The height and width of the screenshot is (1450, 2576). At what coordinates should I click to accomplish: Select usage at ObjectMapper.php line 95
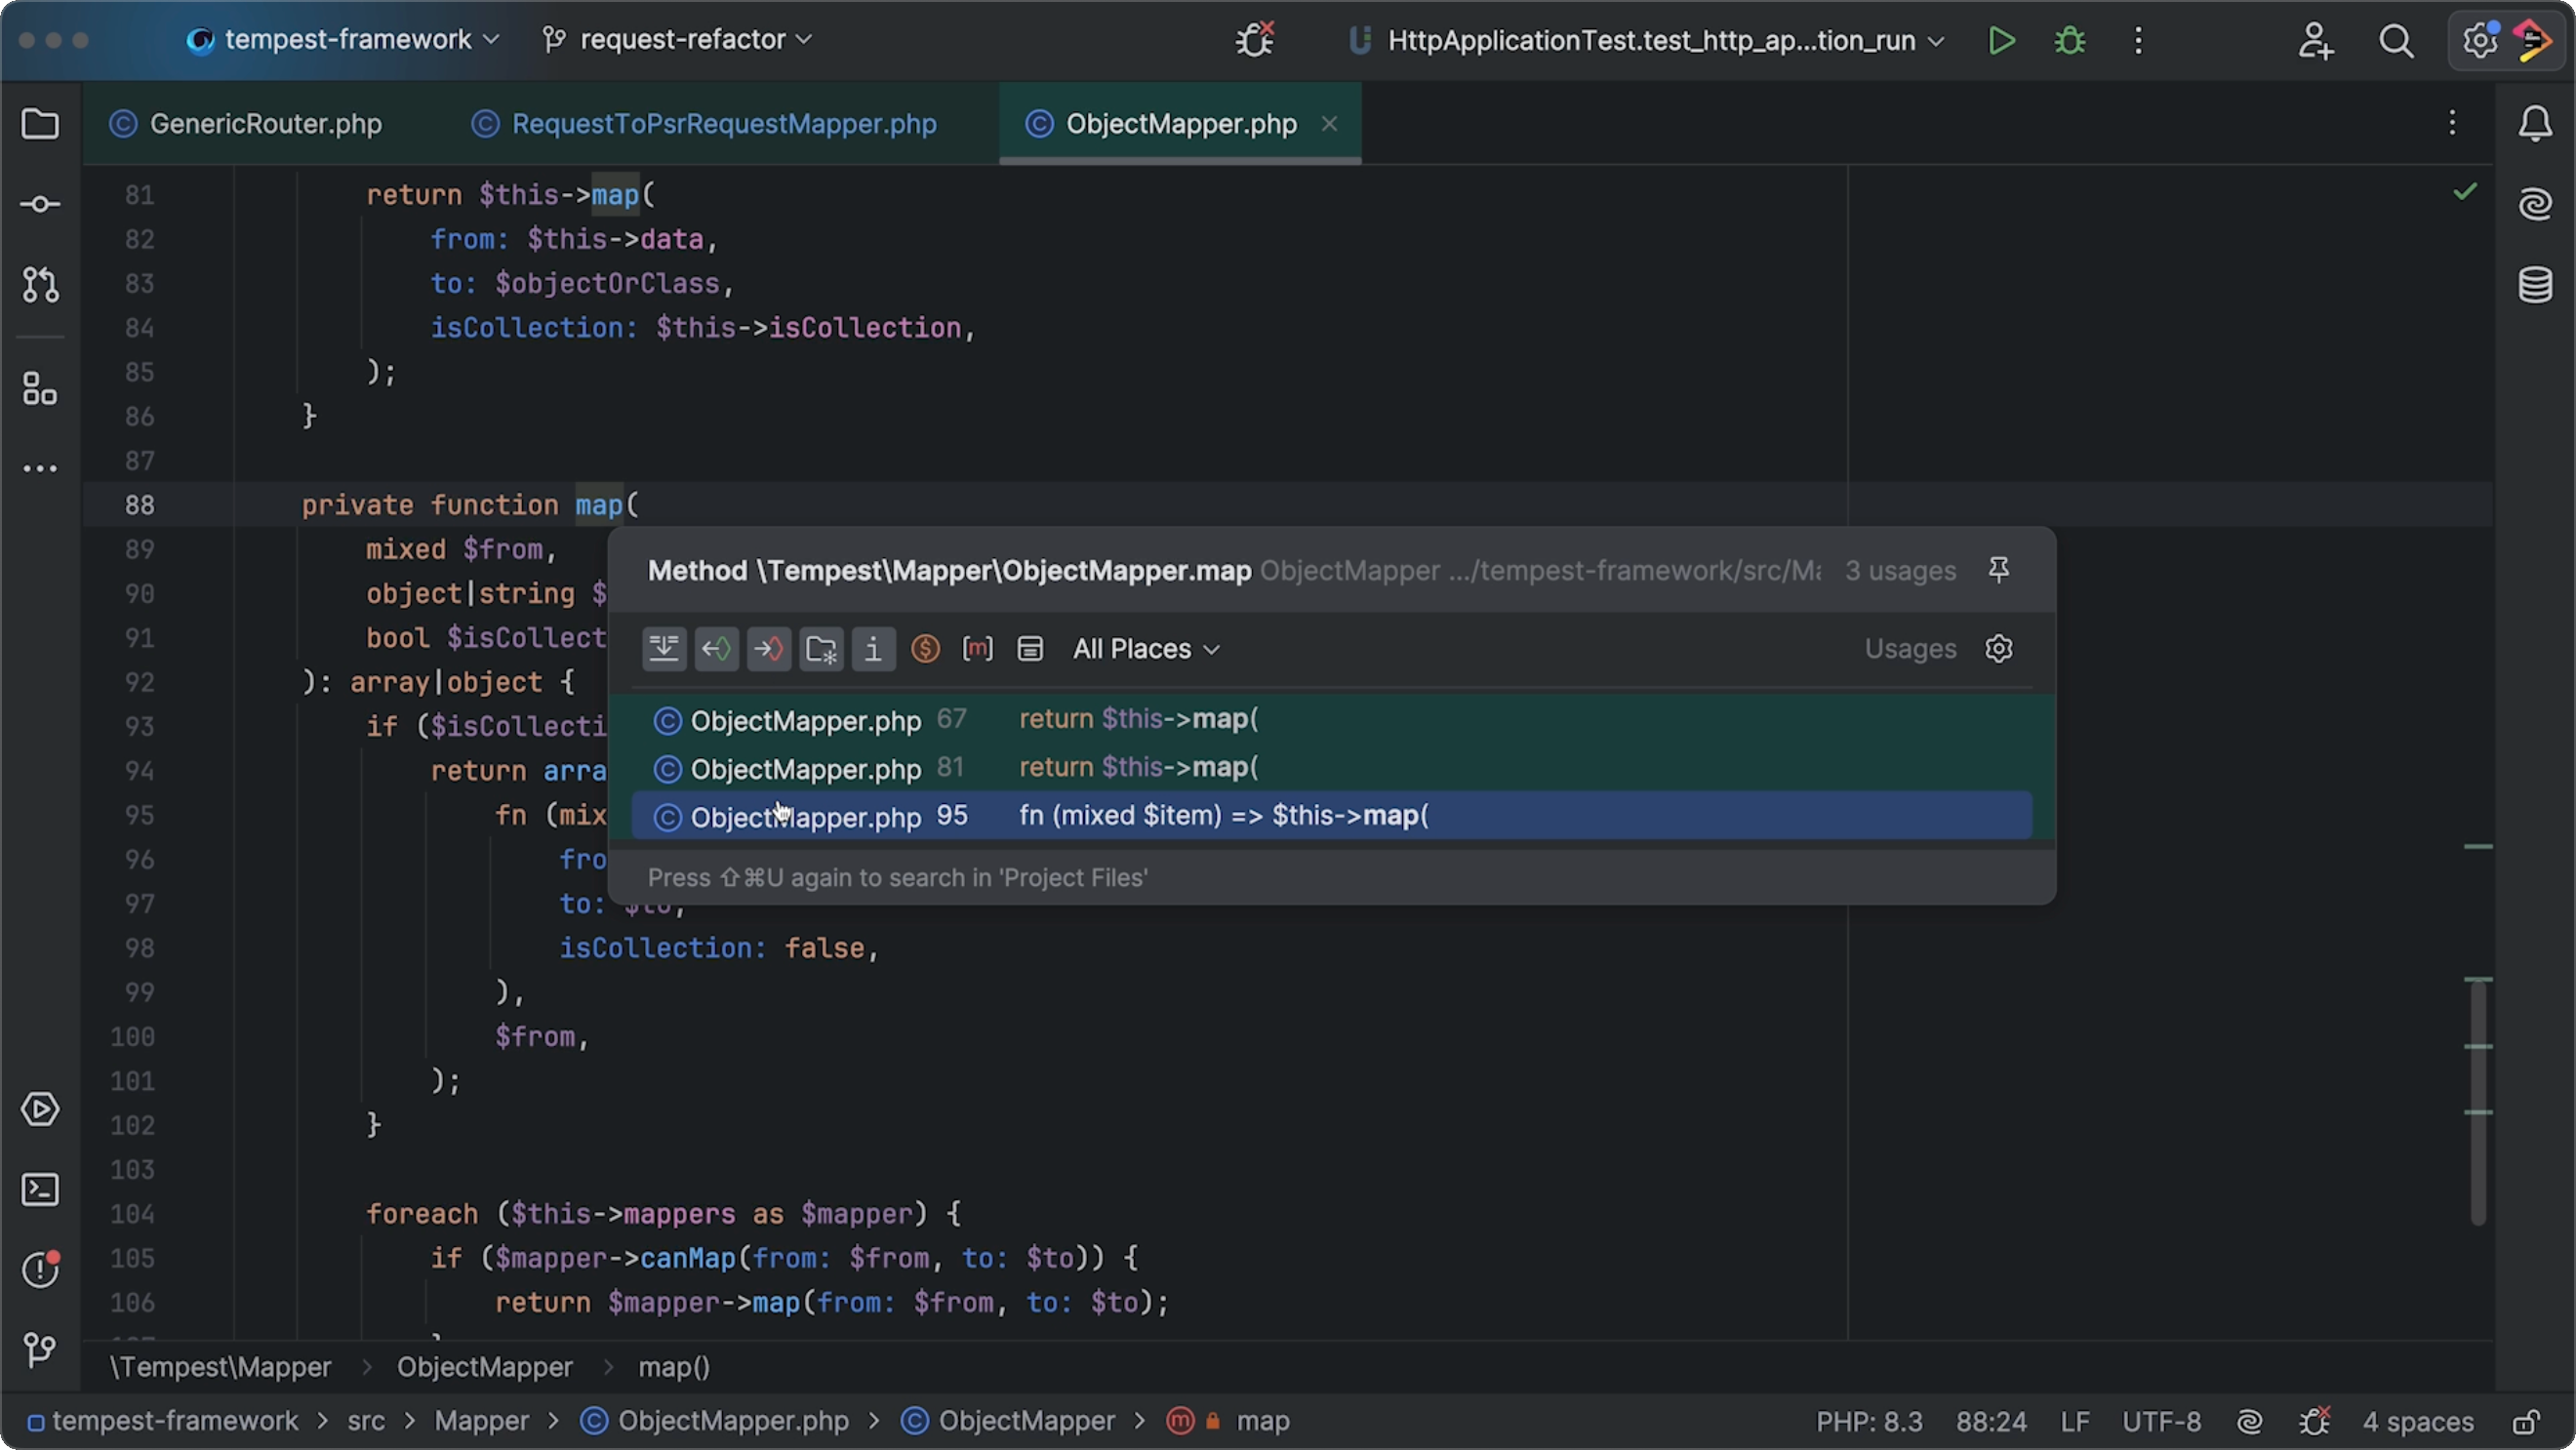coord(1331,816)
